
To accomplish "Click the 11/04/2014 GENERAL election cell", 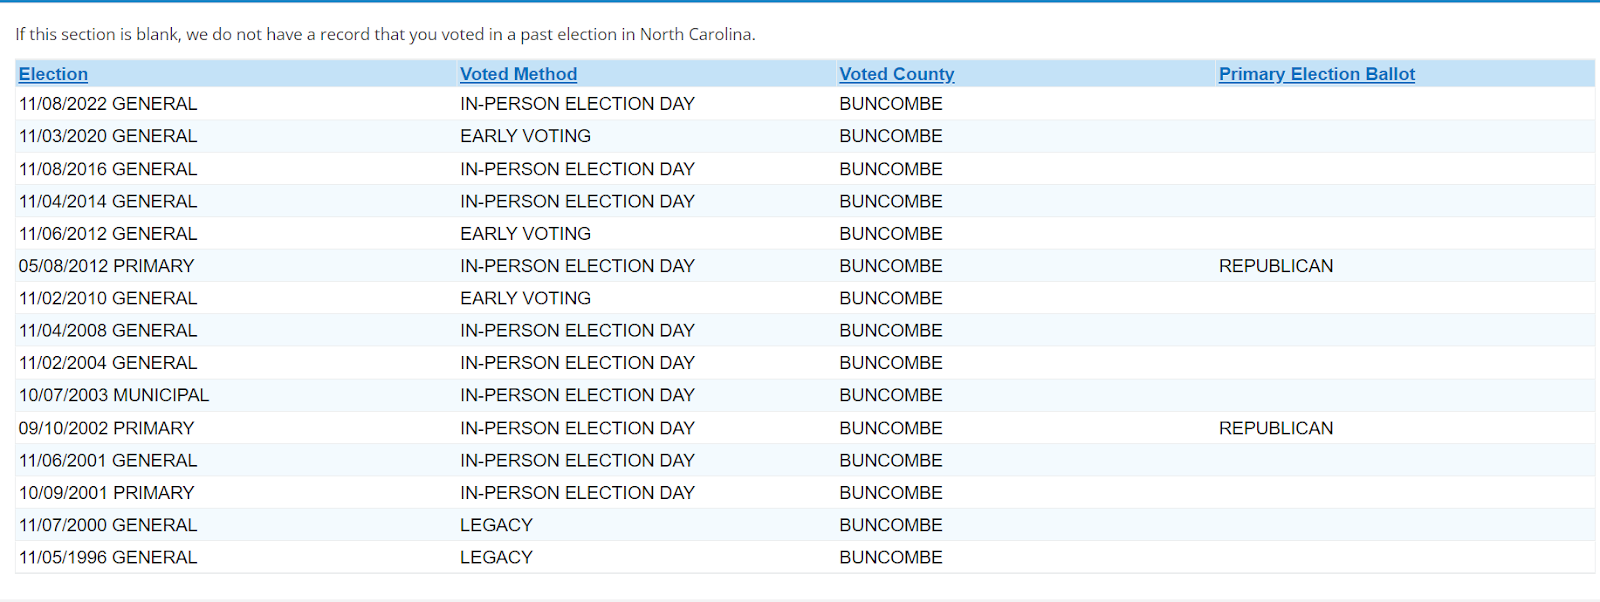I will 108,201.
